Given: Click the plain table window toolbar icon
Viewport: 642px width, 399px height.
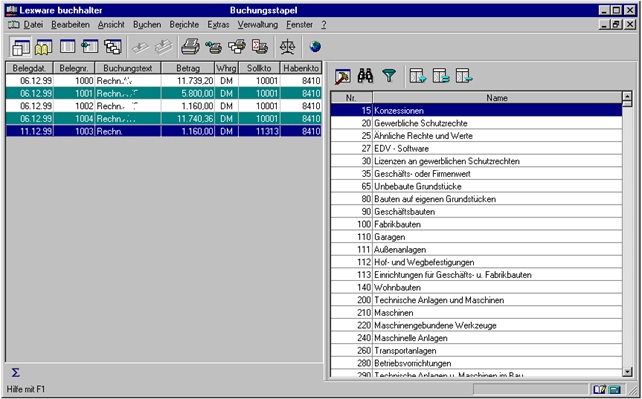Looking at the screenshot, I should (x=68, y=47).
